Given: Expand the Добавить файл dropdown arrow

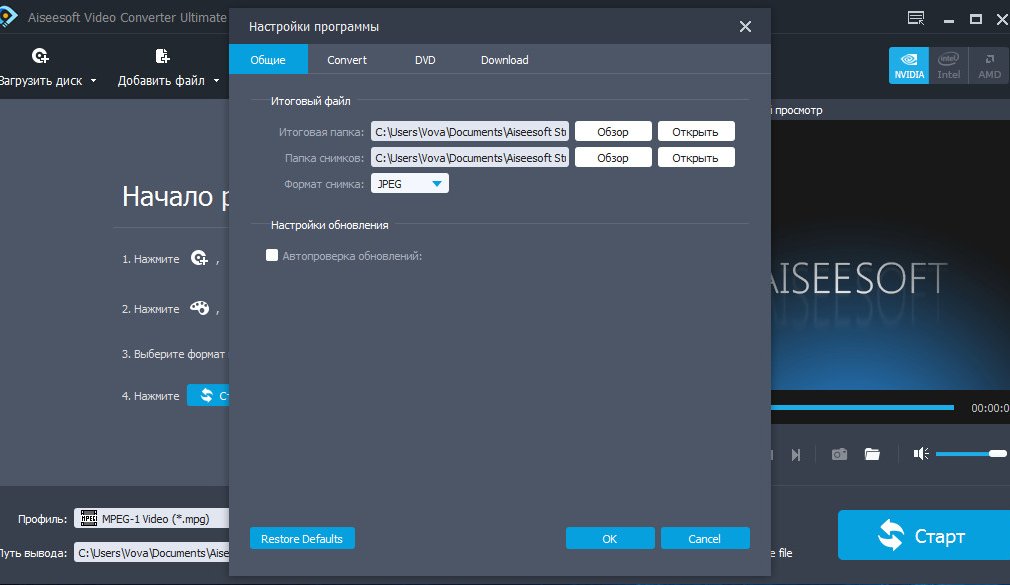Looking at the screenshot, I should 216,81.
